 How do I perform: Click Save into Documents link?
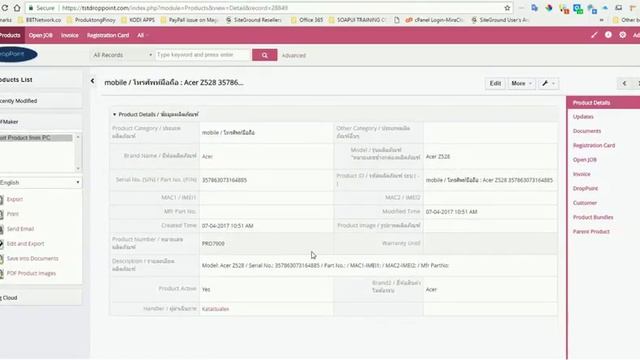pos(33,258)
